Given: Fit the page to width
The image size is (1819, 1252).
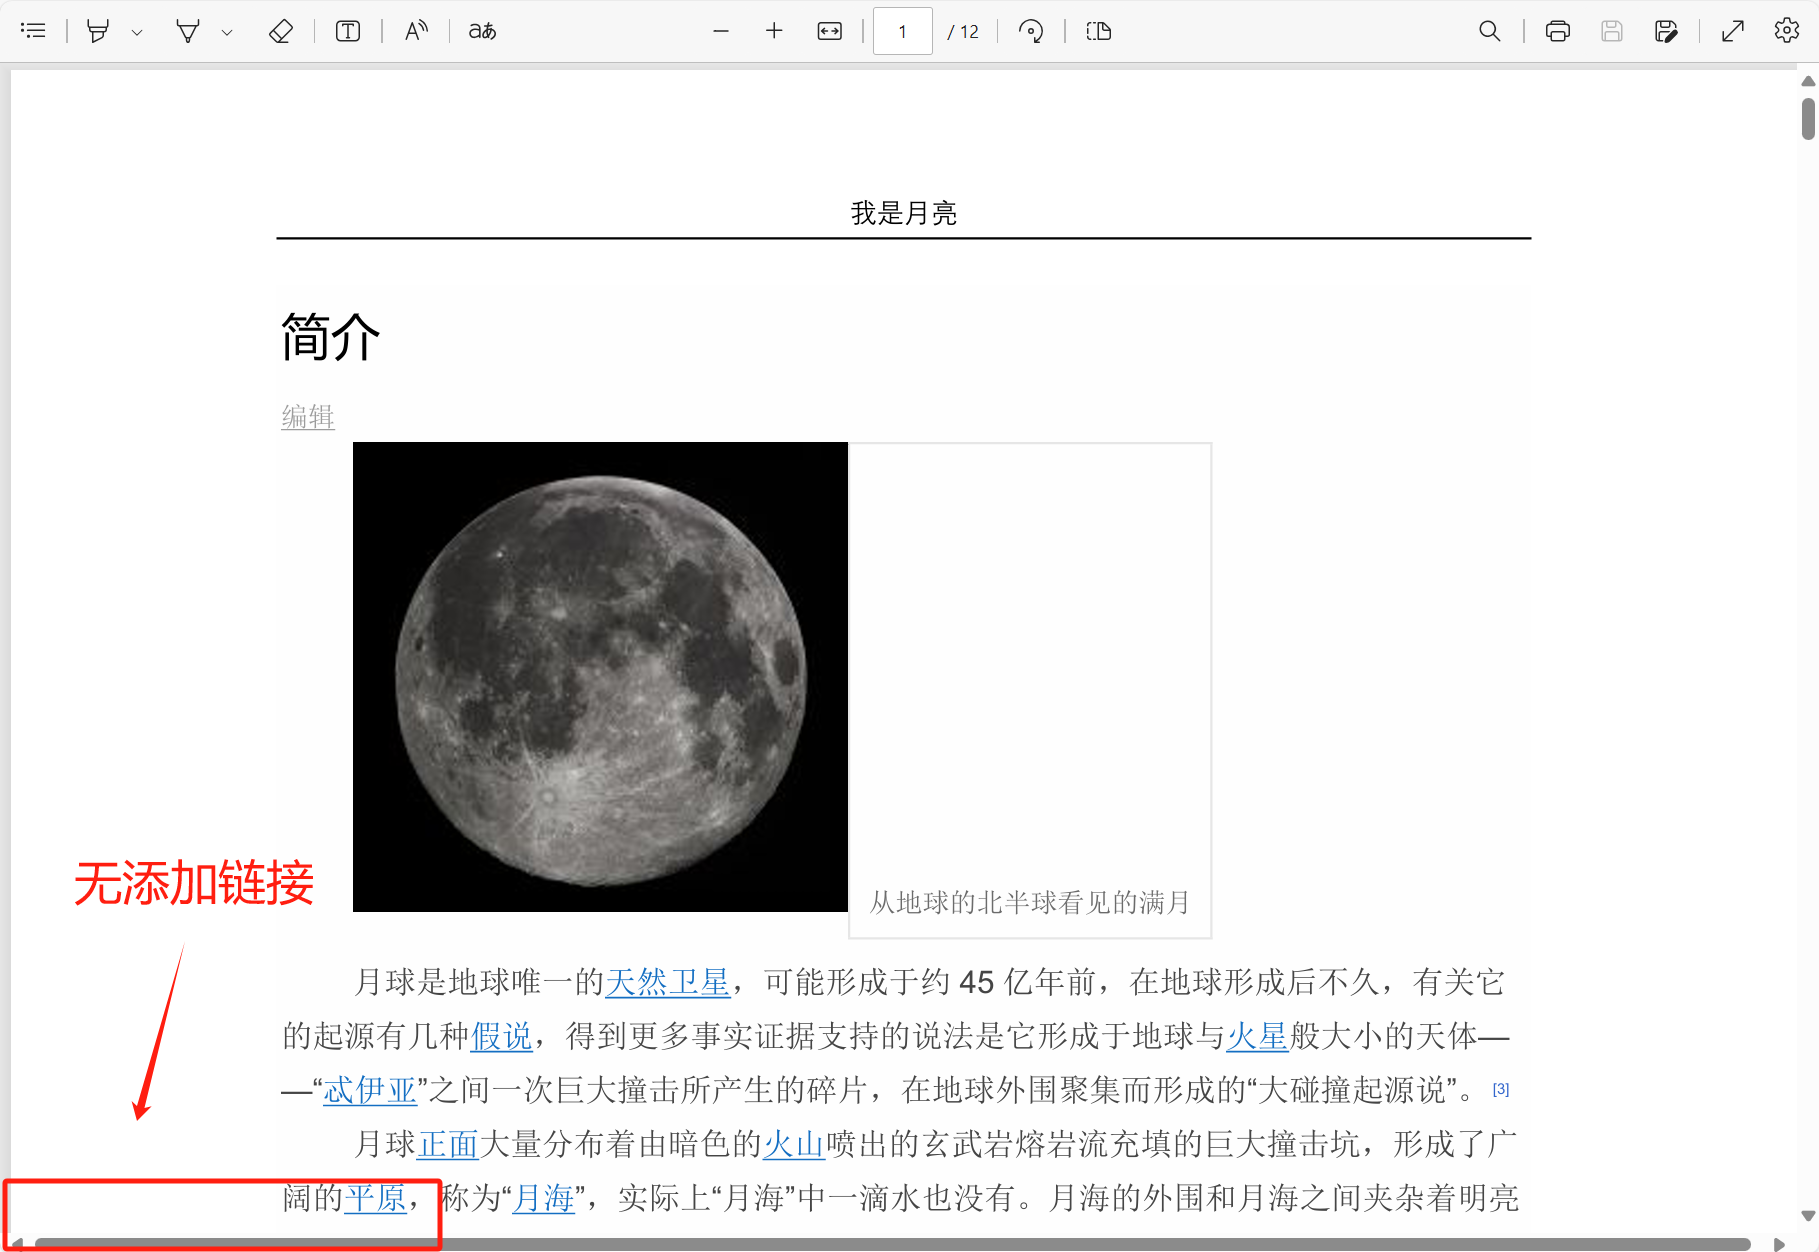Looking at the screenshot, I should pos(829,31).
